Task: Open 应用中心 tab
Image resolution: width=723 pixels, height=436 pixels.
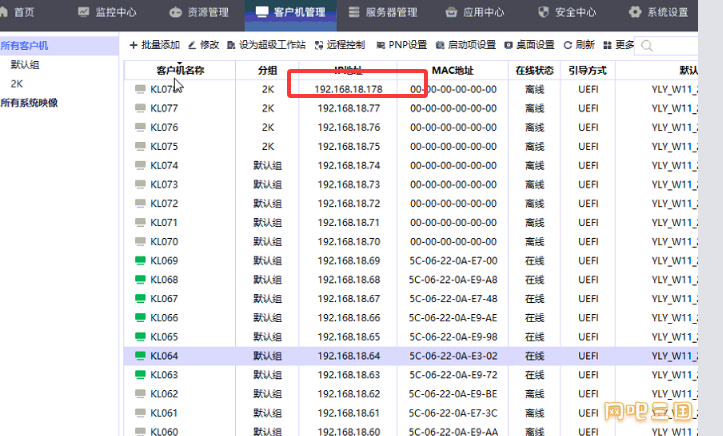Action: (475, 12)
